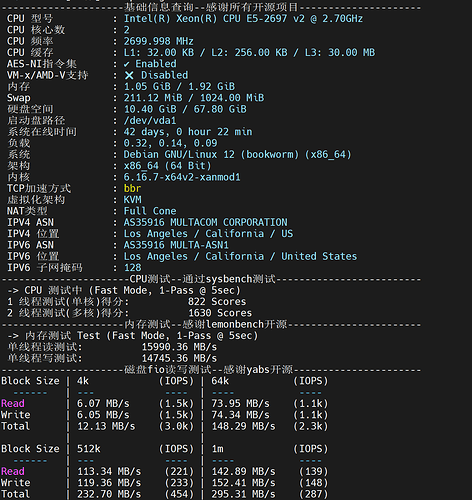The height and width of the screenshot is (500, 472).
Task: Click 1m total '295.31 MB/s'
Action: [x=243, y=494]
